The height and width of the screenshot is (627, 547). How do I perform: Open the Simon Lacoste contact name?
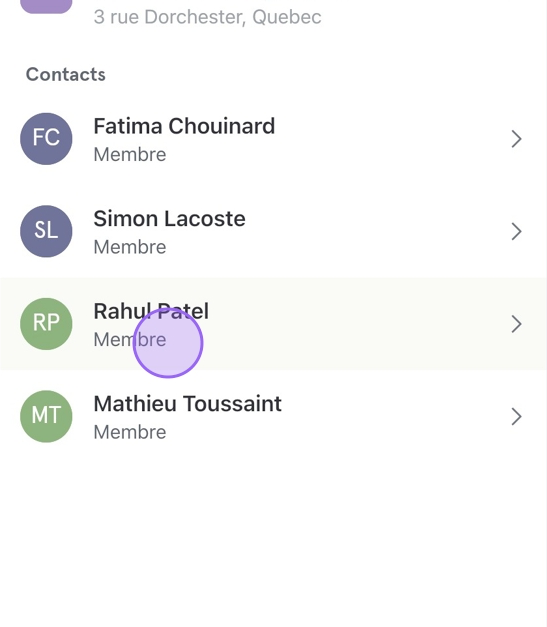(x=170, y=219)
